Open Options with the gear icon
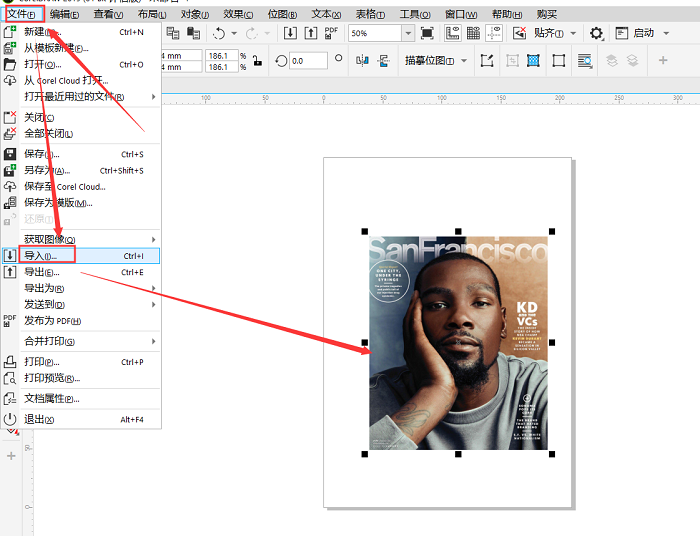 (x=597, y=33)
